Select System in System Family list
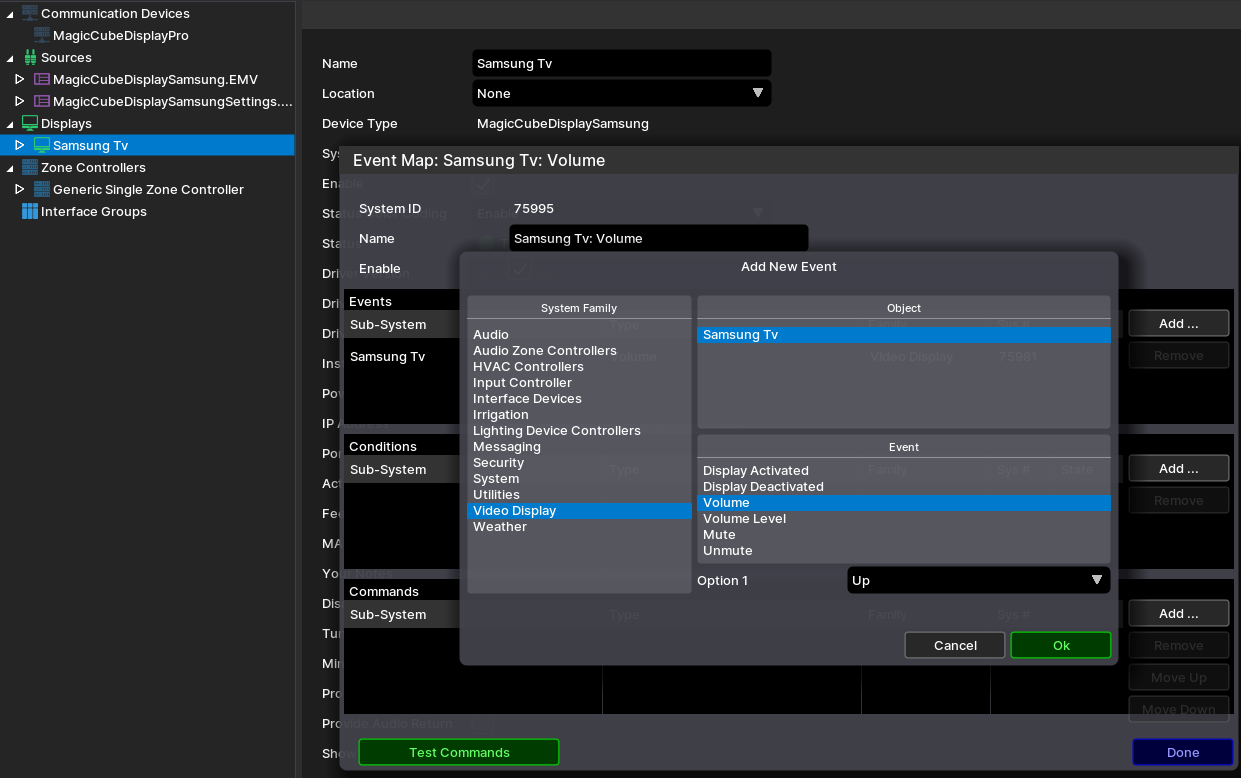 579,479
